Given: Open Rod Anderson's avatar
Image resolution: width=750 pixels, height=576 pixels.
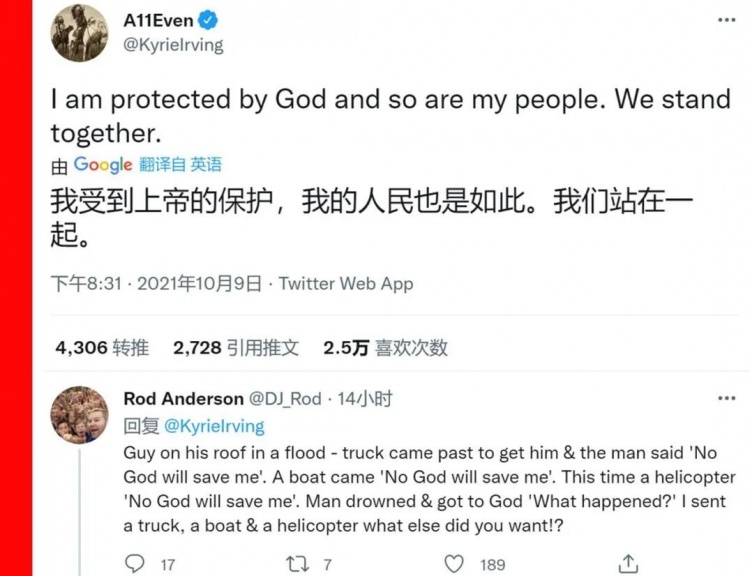Looking at the screenshot, I should [79, 415].
